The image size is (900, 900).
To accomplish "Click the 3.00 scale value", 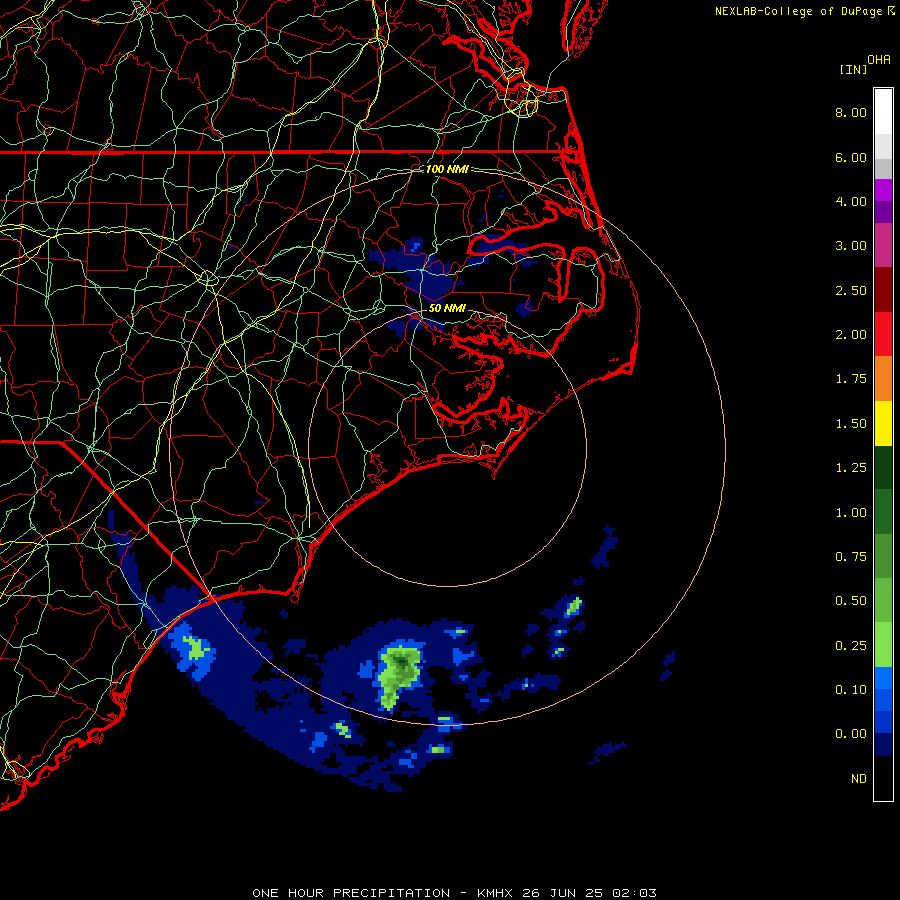I will click(x=851, y=246).
